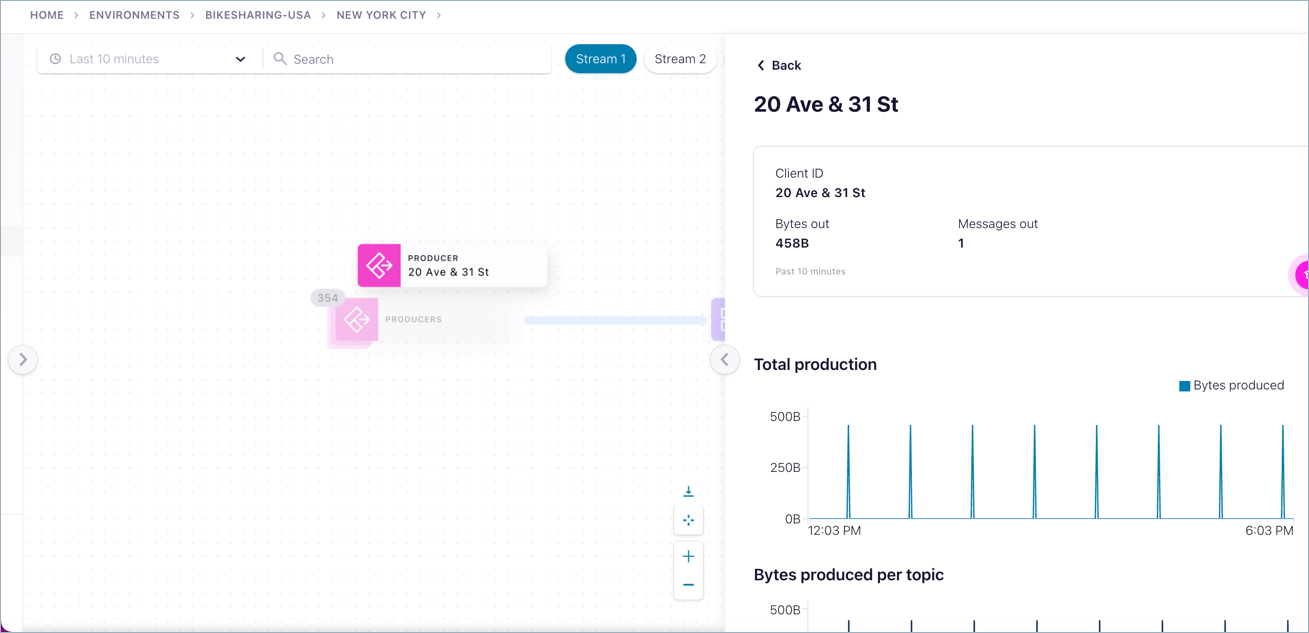Click the magnifier icon in the search box
1309x633 pixels.
point(280,59)
